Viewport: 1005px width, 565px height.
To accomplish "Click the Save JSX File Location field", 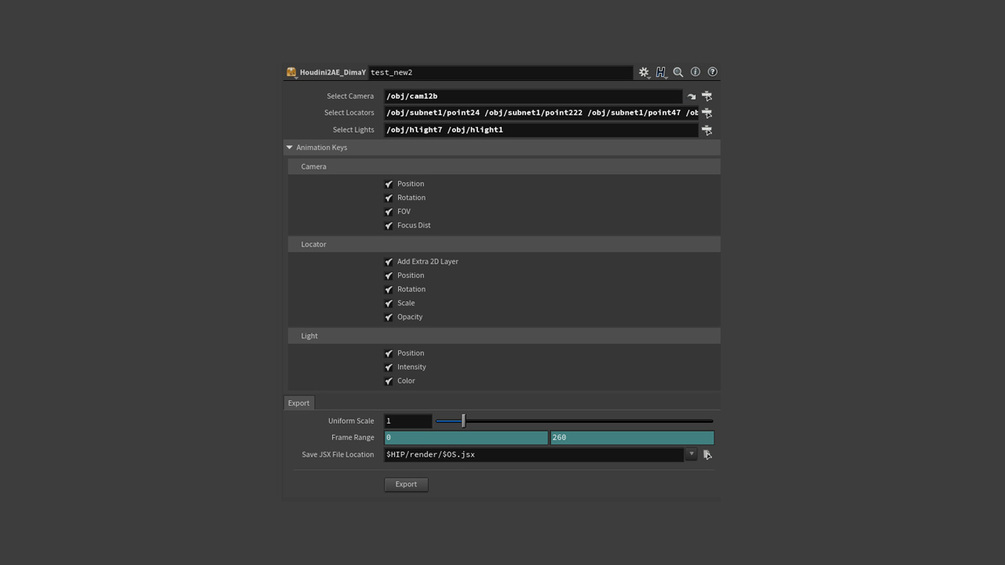I will click(534, 455).
